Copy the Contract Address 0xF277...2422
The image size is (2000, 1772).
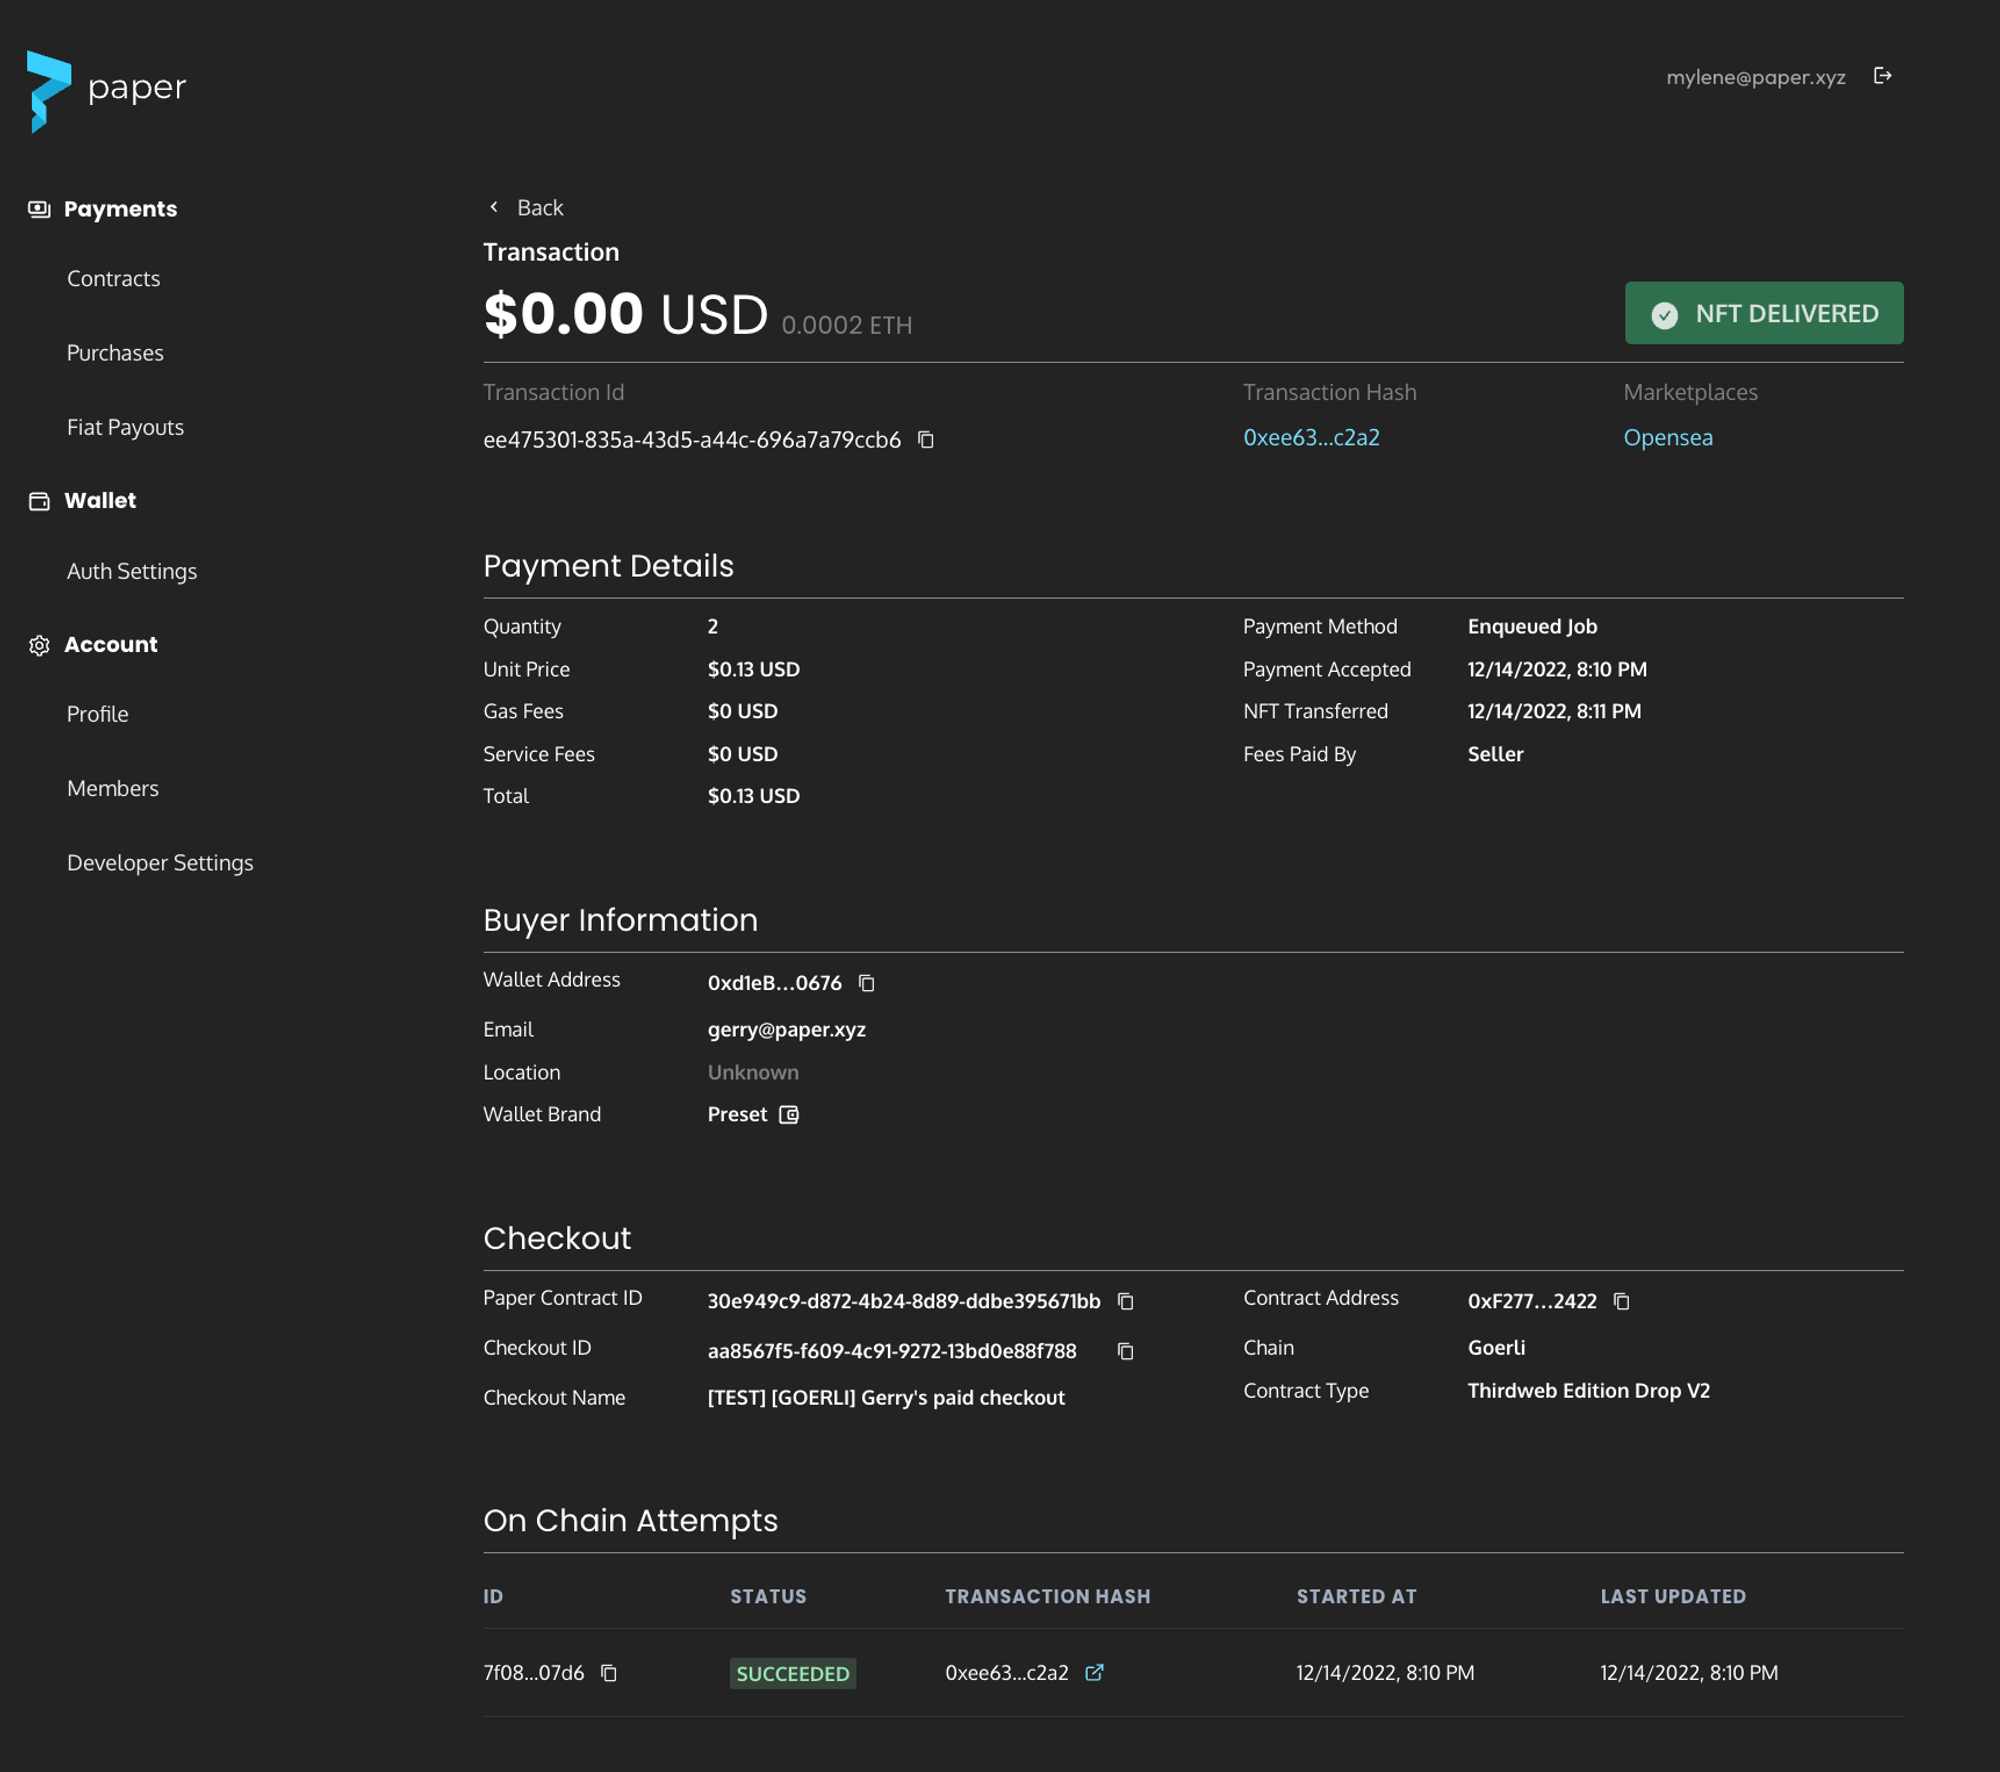[x=1621, y=1301]
